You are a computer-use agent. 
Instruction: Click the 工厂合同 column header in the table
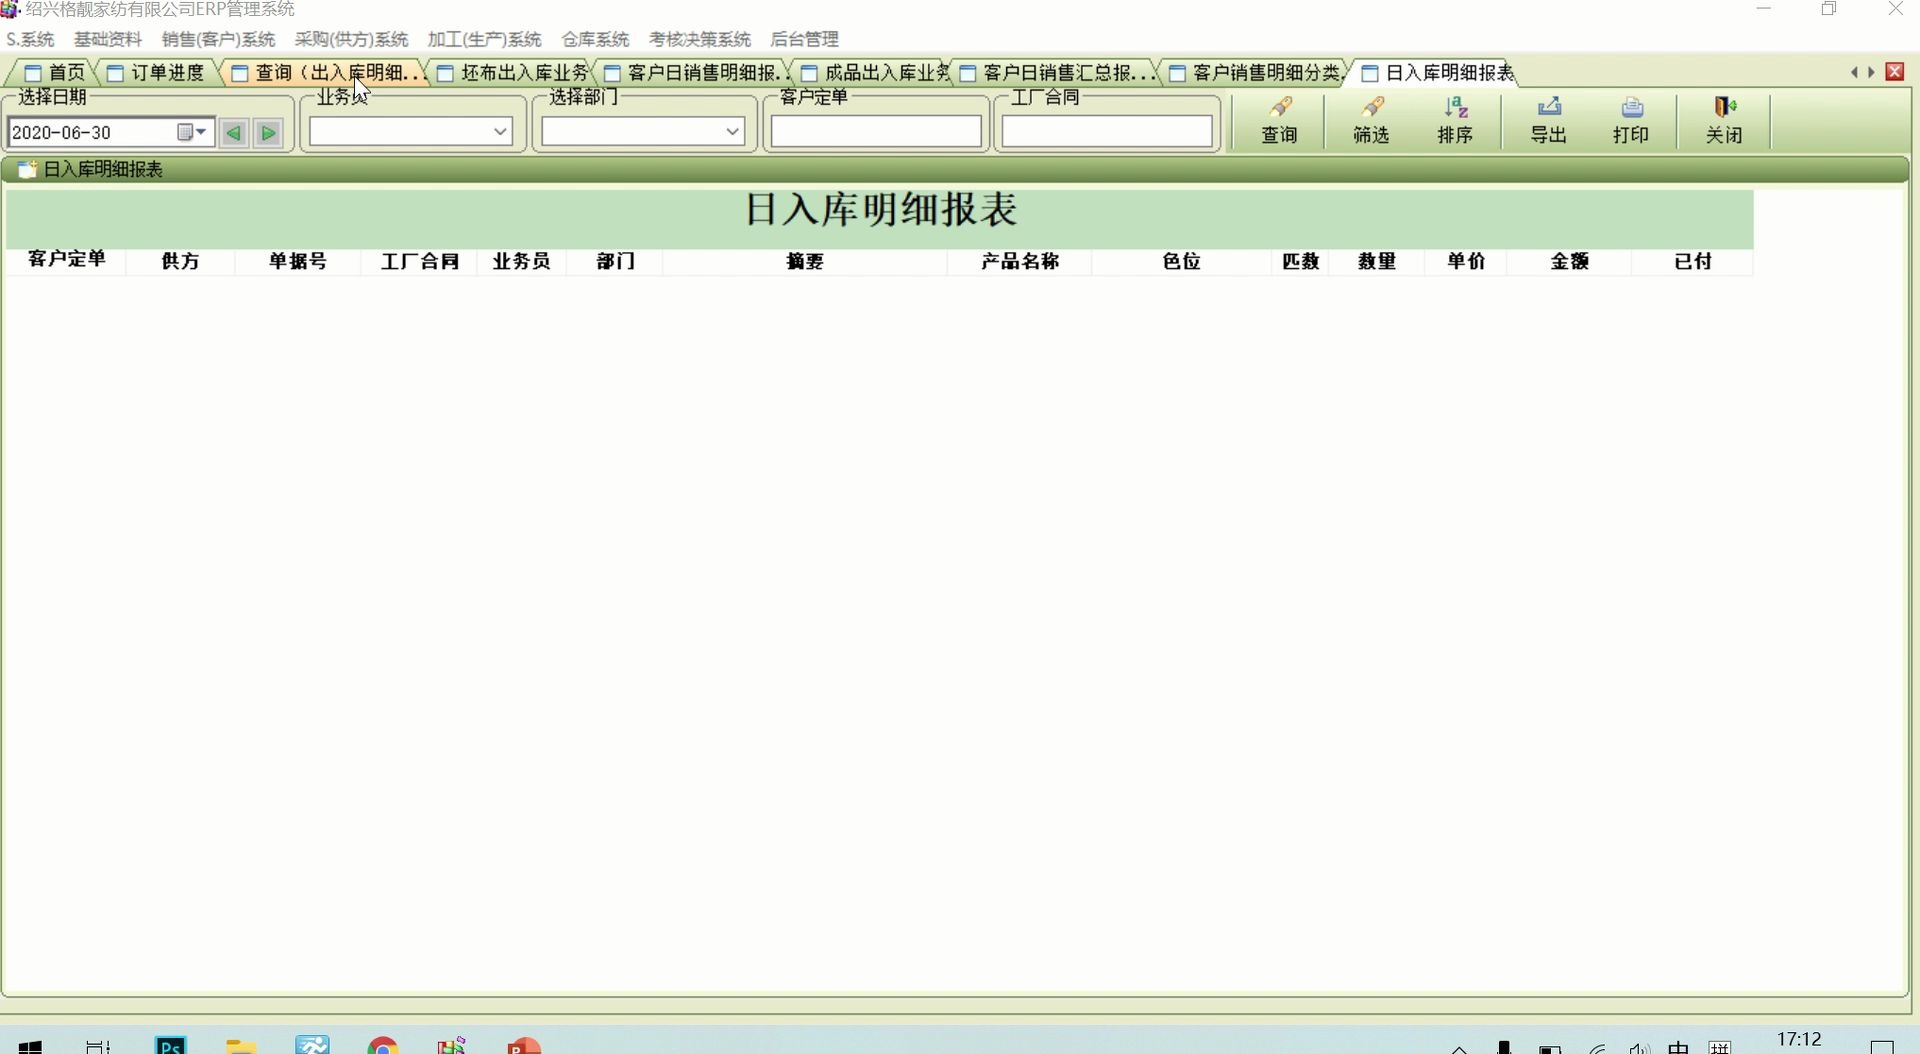click(x=420, y=261)
